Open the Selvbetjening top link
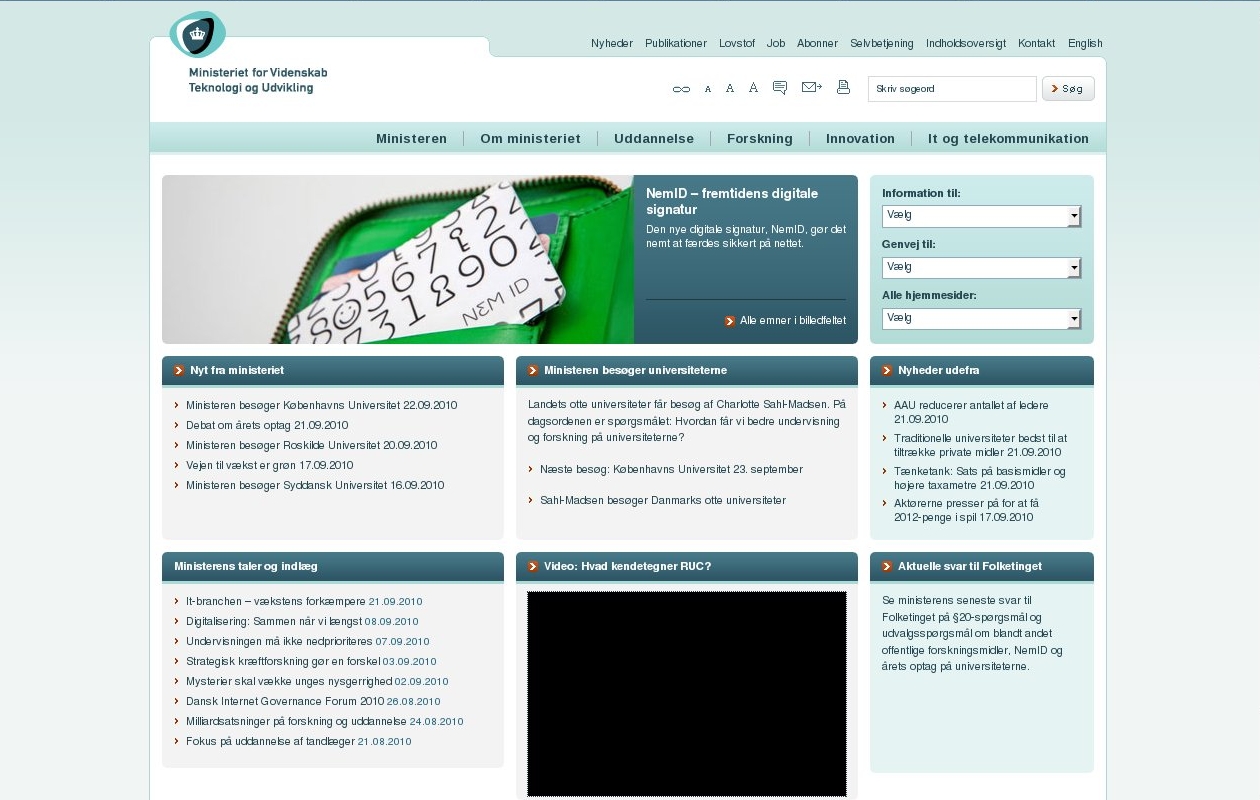Image resolution: width=1260 pixels, height=800 pixels. click(882, 43)
